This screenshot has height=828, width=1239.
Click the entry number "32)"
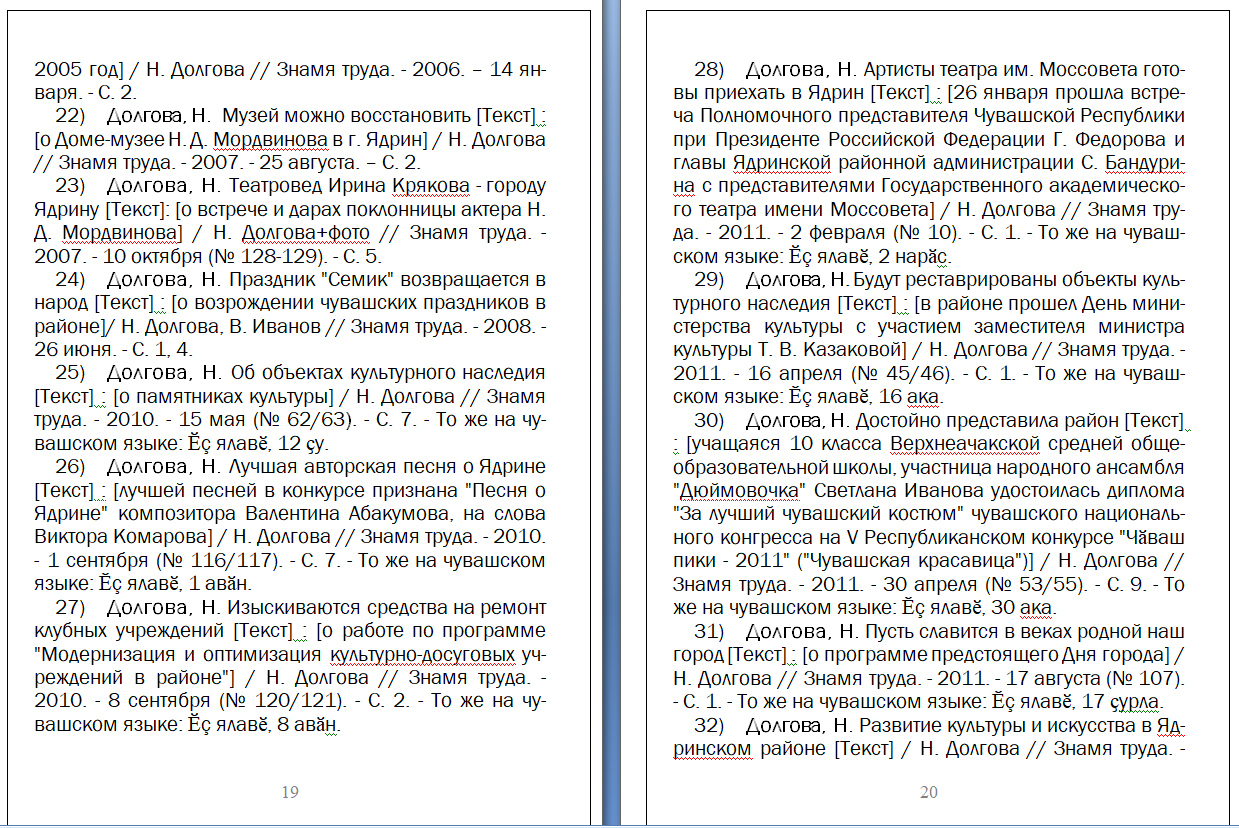(x=708, y=725)
